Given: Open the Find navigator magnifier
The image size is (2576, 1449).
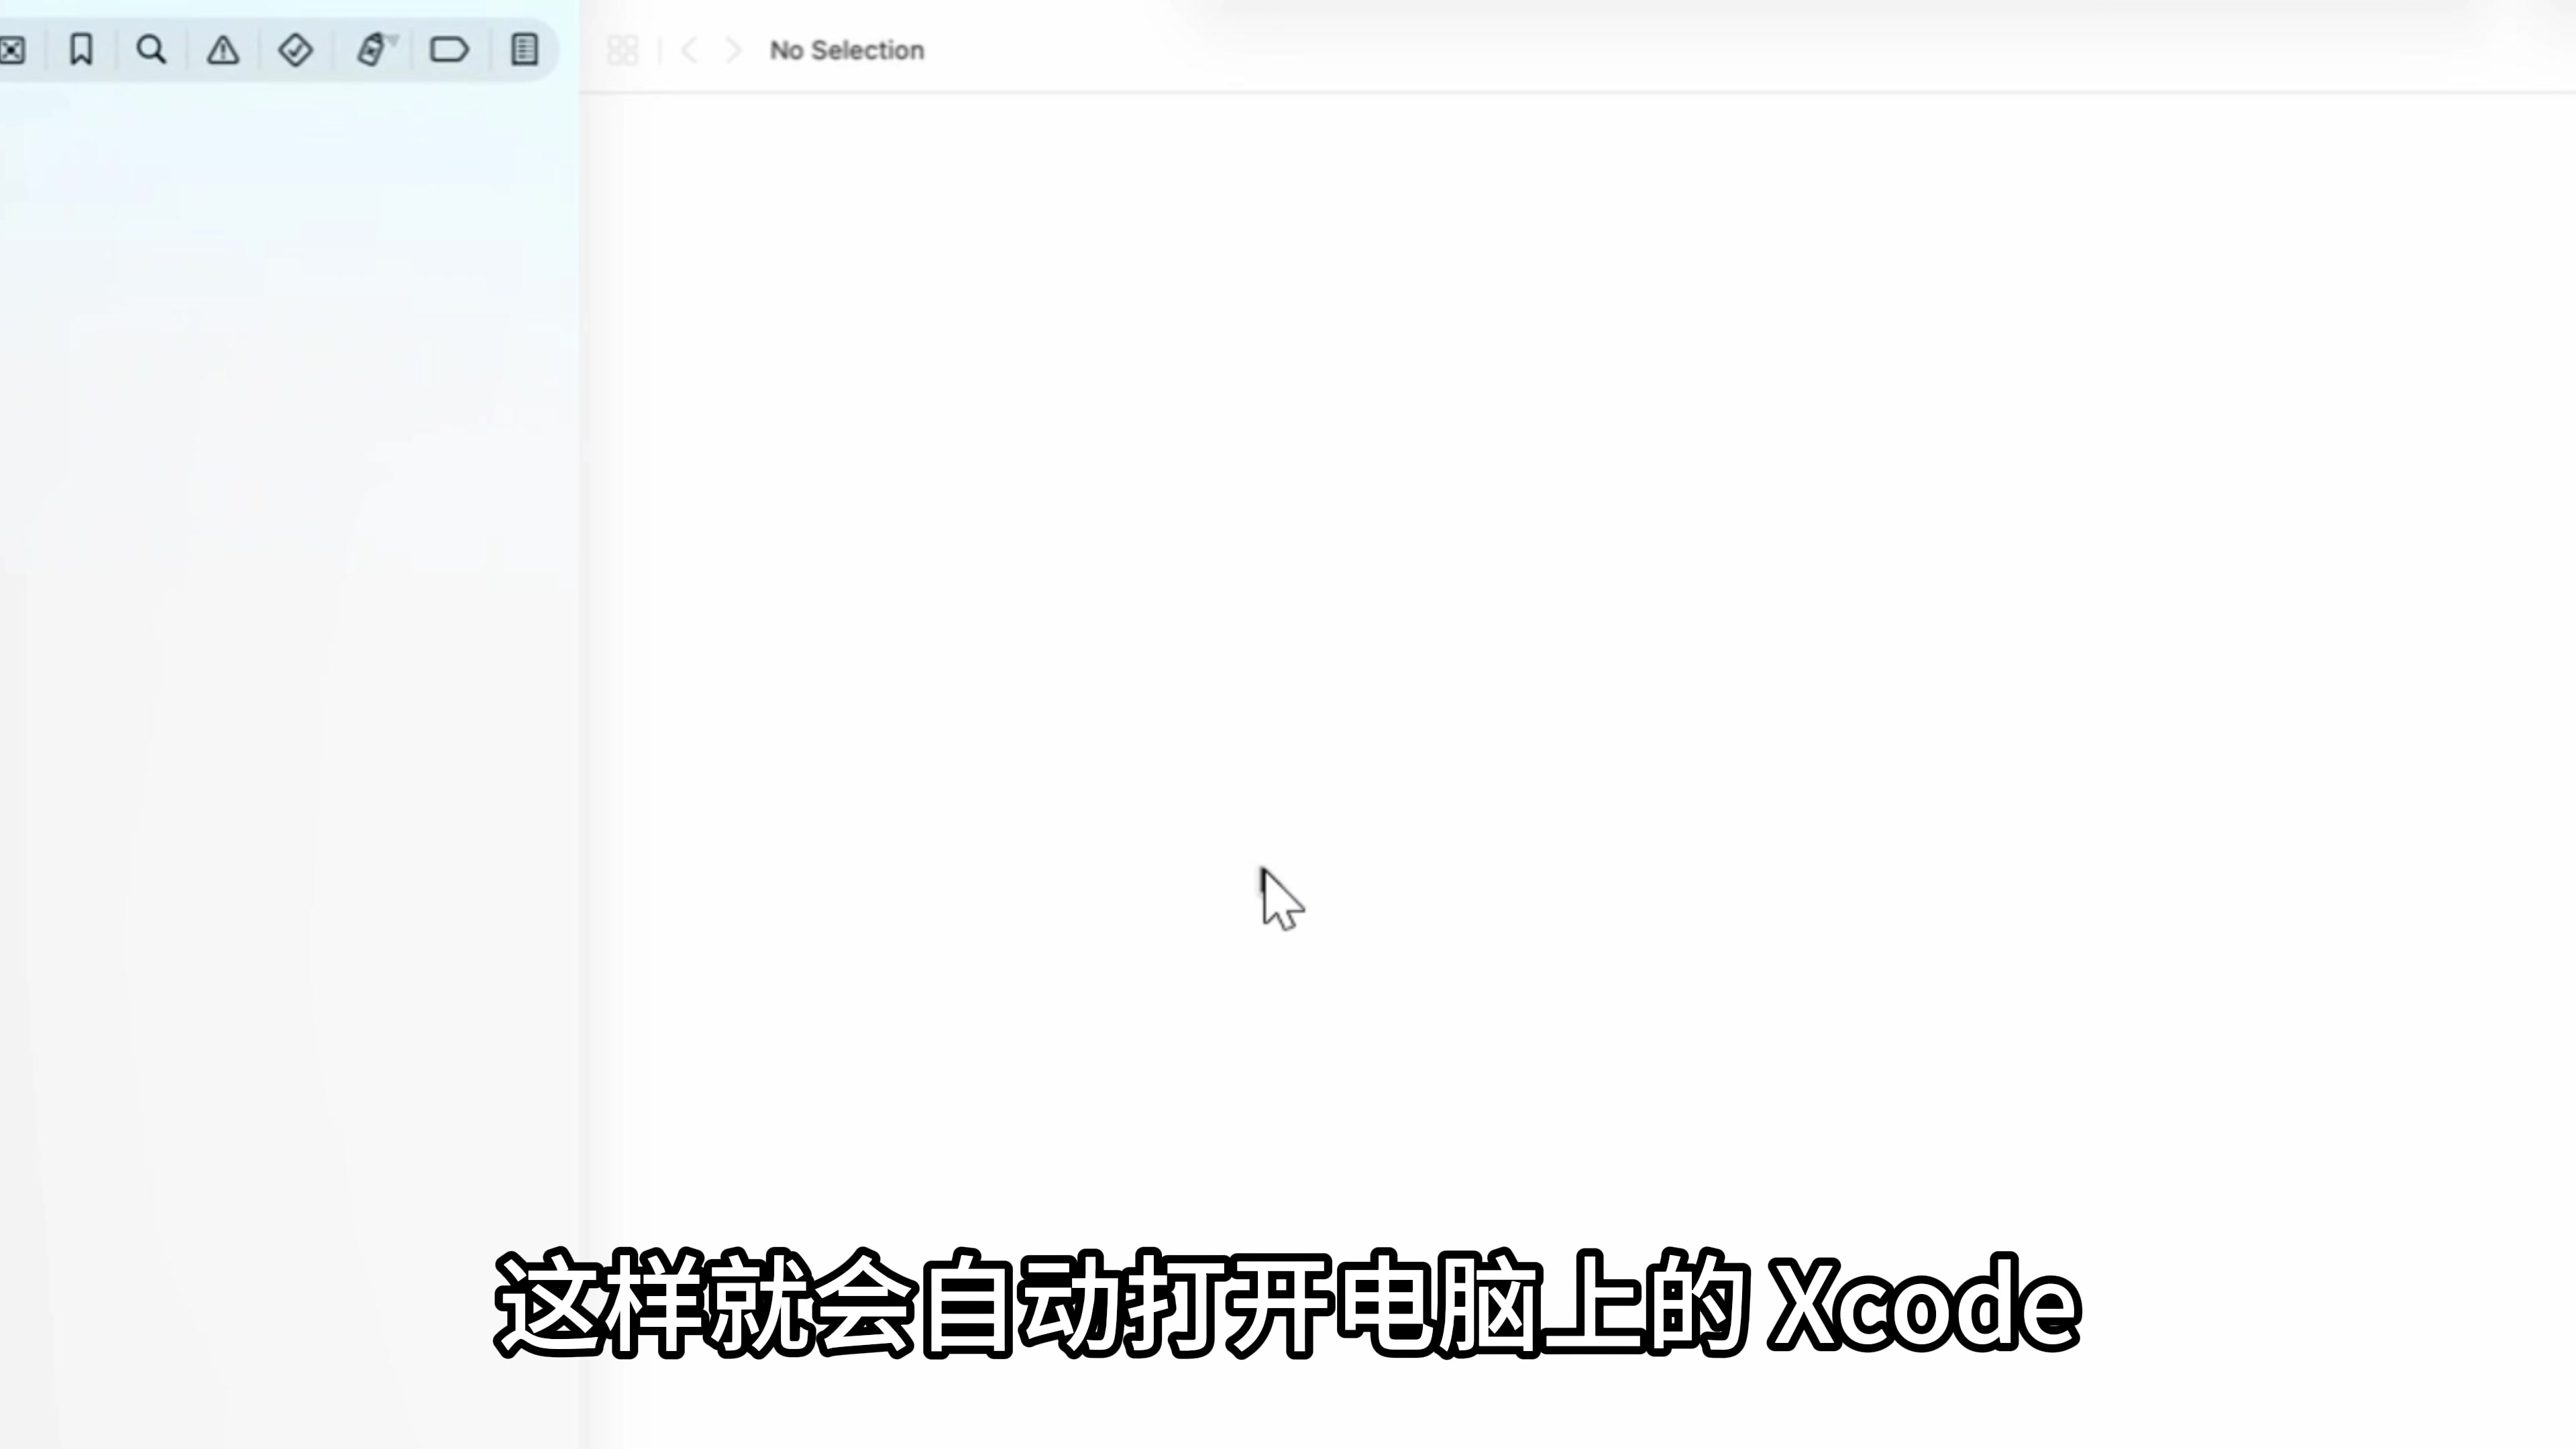Looking at the screenshot, I should [x=151, y=50].
